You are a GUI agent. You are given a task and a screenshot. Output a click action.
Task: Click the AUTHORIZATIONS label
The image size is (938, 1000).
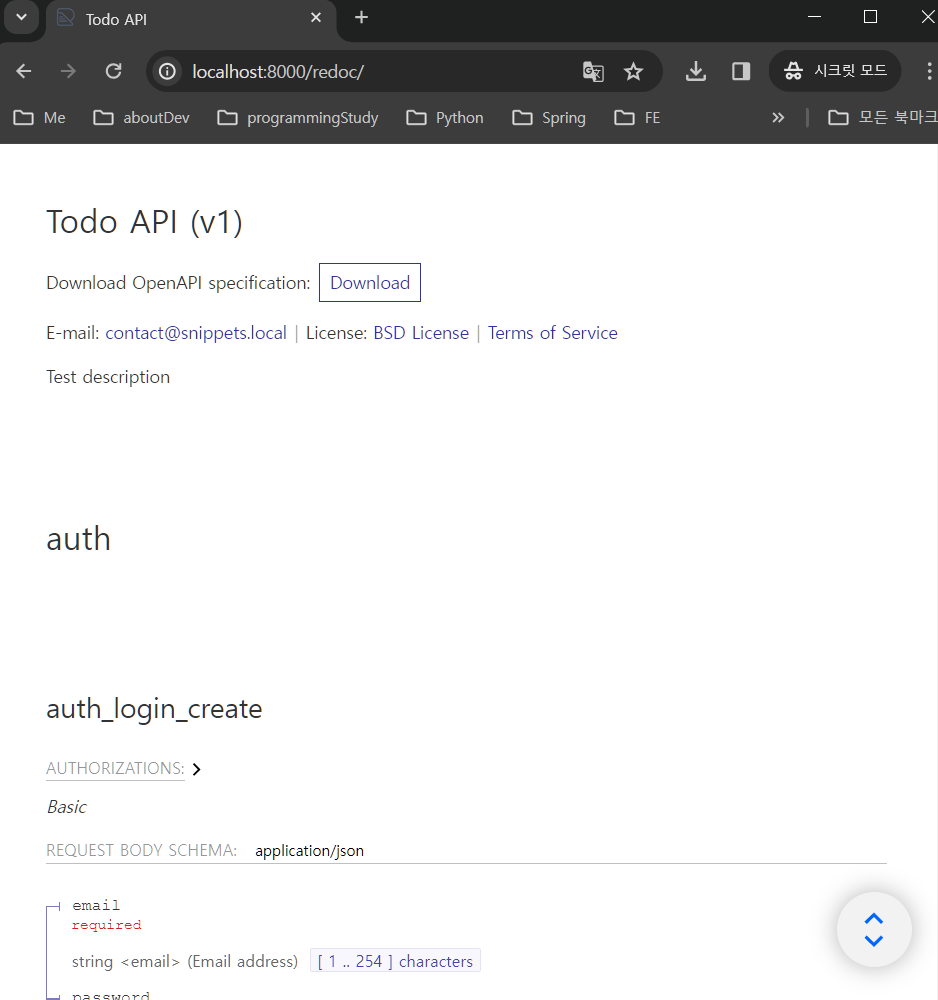click(x=115, y=768)
